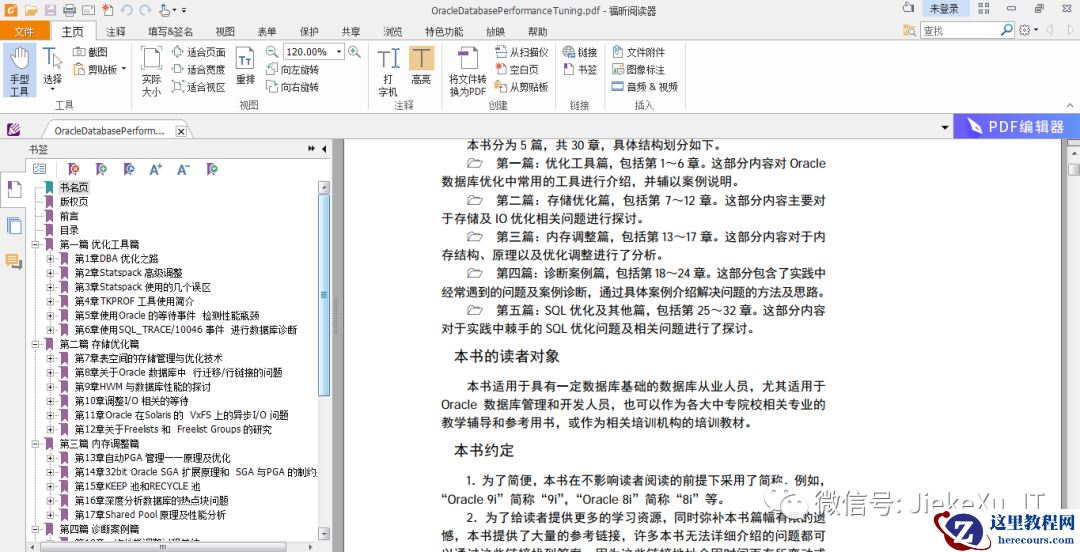Decrease bookmark font size with A-
Screen dimensions: 1080x552
pyautogui.click(x=183, y=169)
